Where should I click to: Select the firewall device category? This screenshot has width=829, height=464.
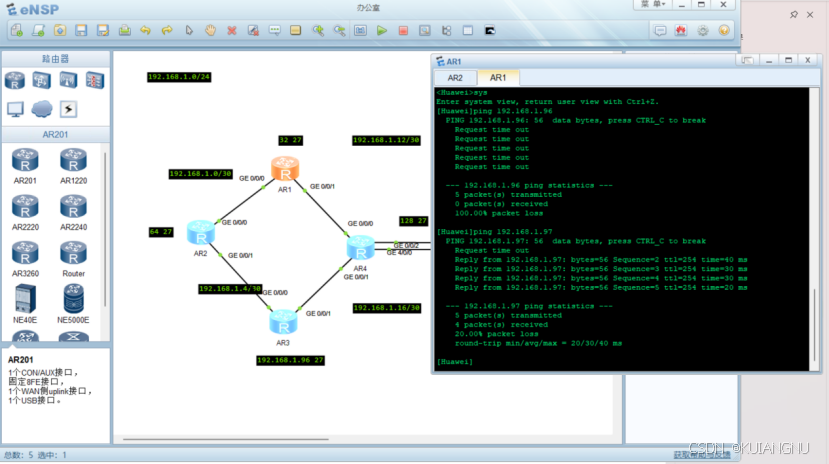click(95, 80)
